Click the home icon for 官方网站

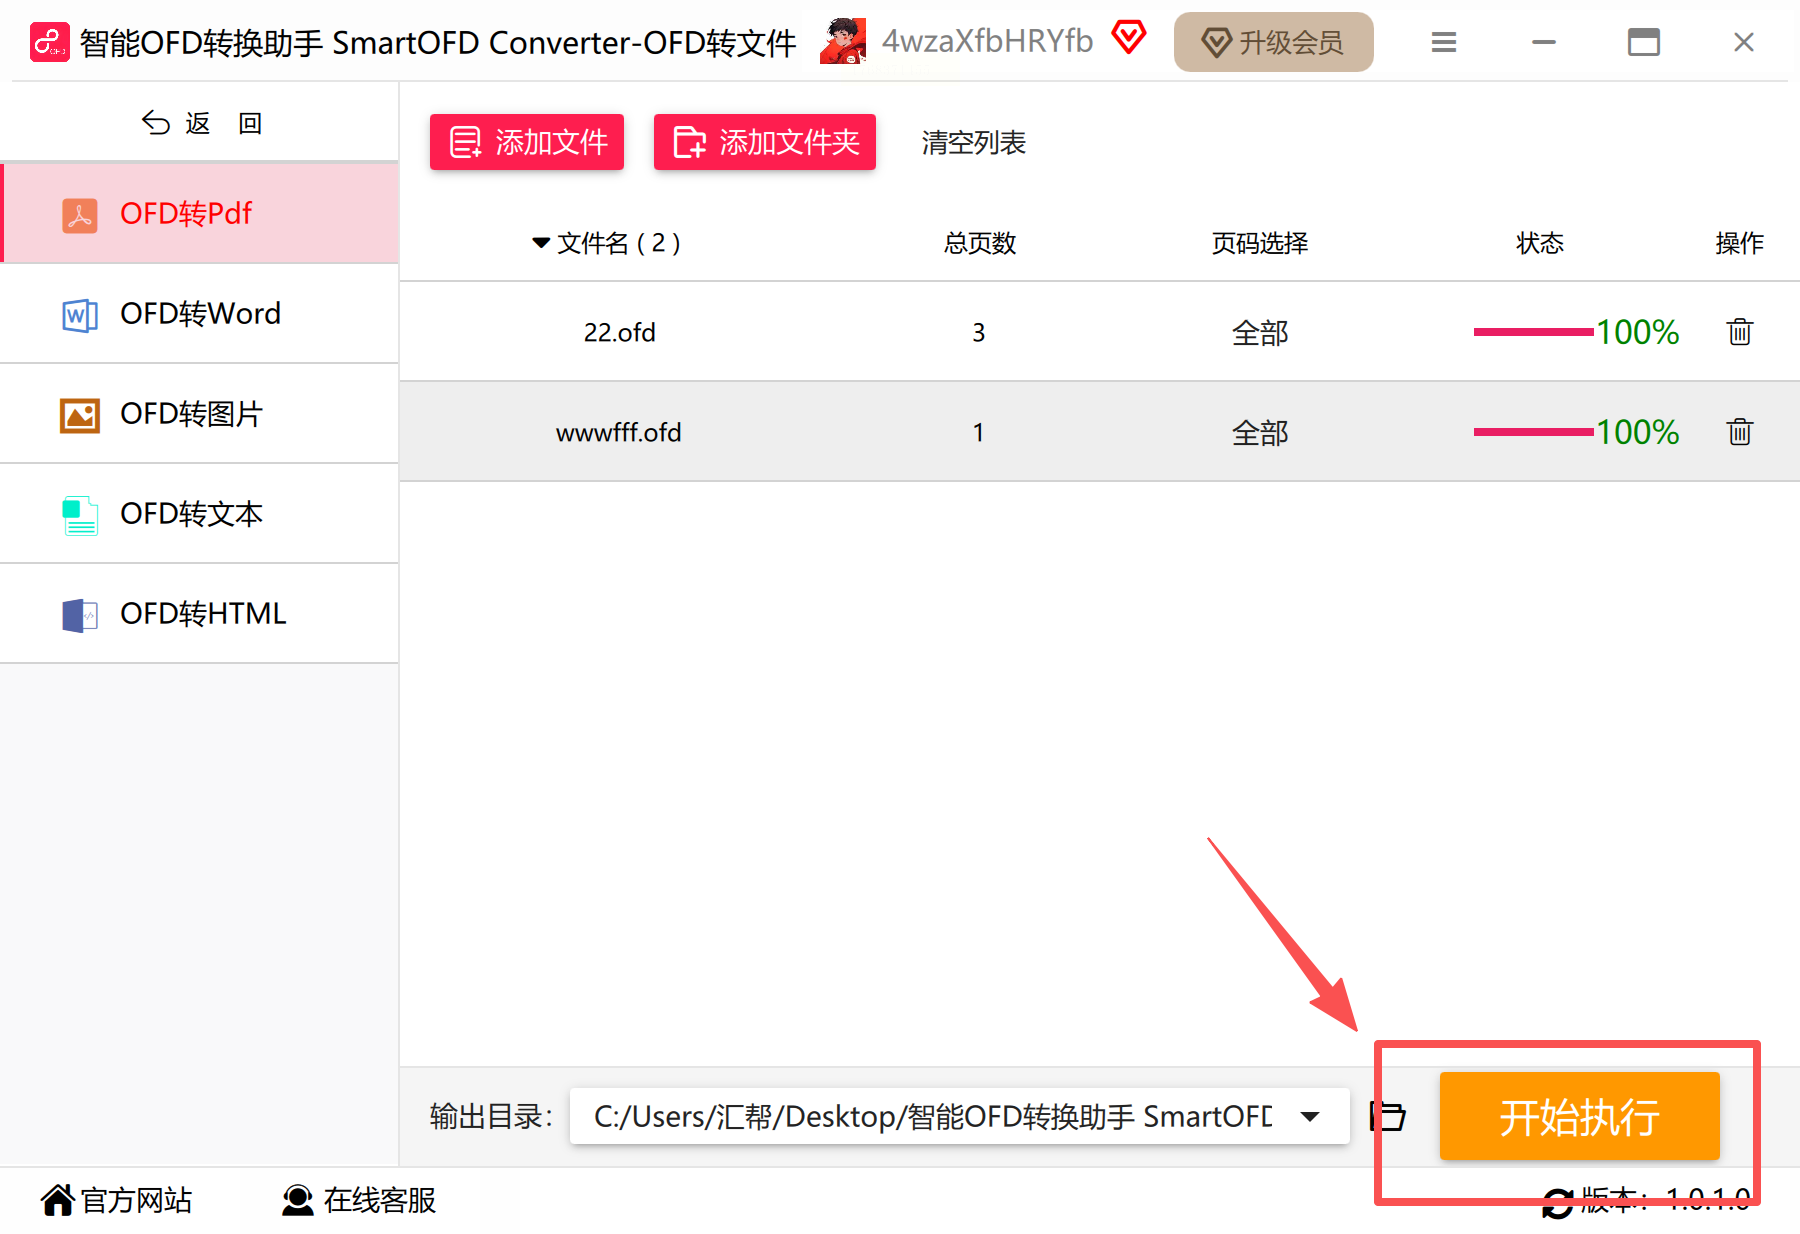tap(58, 1200)
